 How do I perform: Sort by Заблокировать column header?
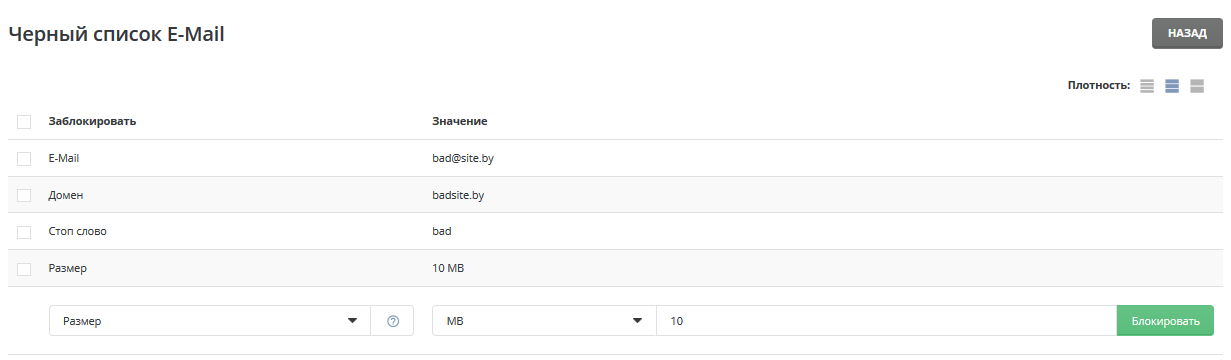pos(92,121)
